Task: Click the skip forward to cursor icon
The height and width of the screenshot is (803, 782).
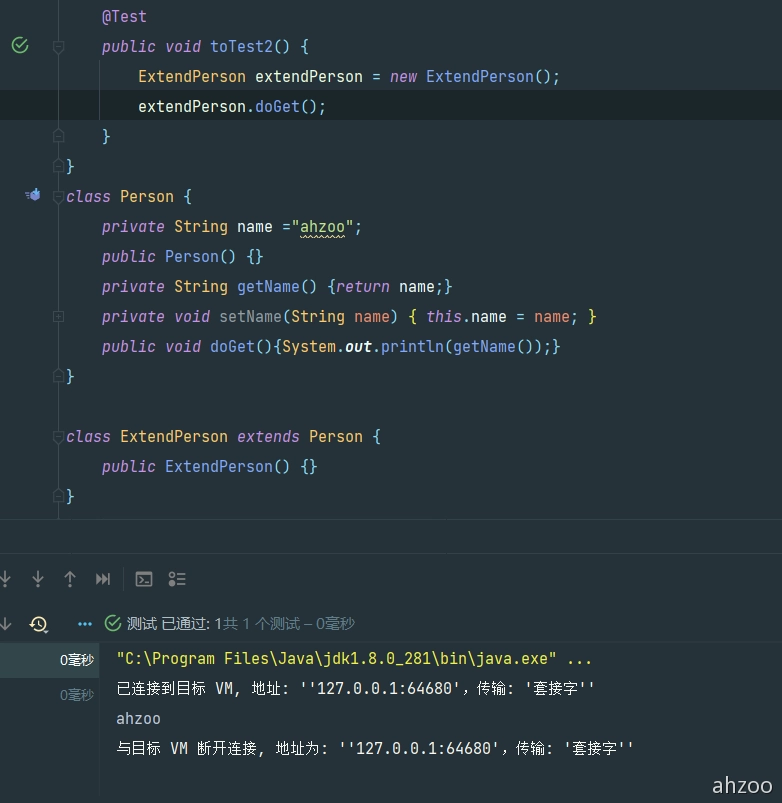Action: pyautogui.click(x=103, y=579)
